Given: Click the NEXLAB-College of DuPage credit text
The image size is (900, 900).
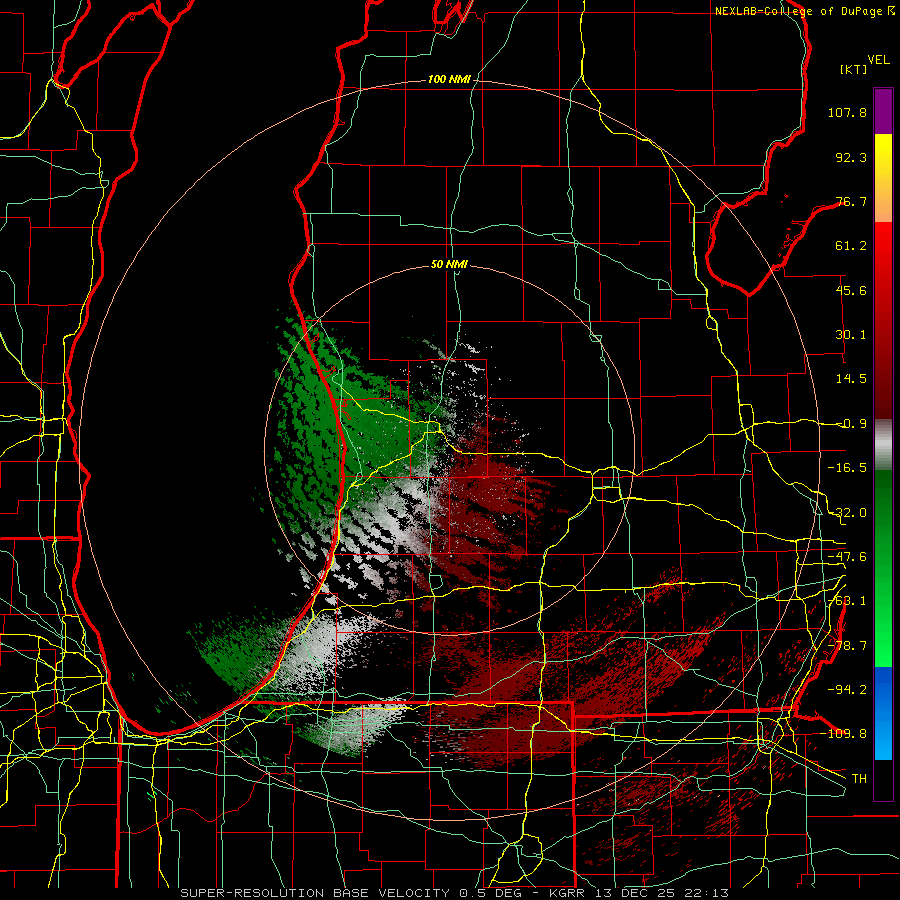Looking at the screenshot, I should tap(805, 11).
